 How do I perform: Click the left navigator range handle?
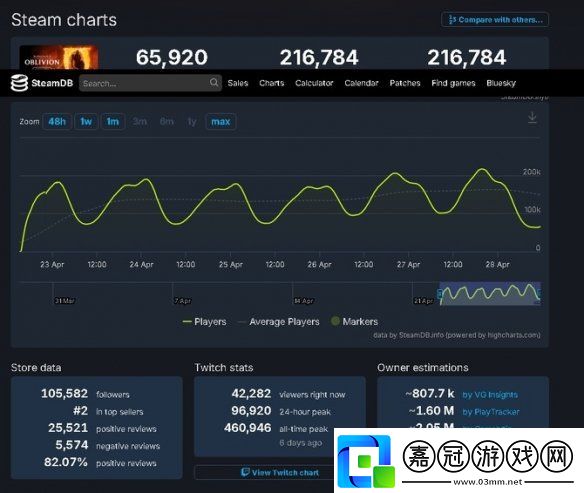[x=440, y=294]
